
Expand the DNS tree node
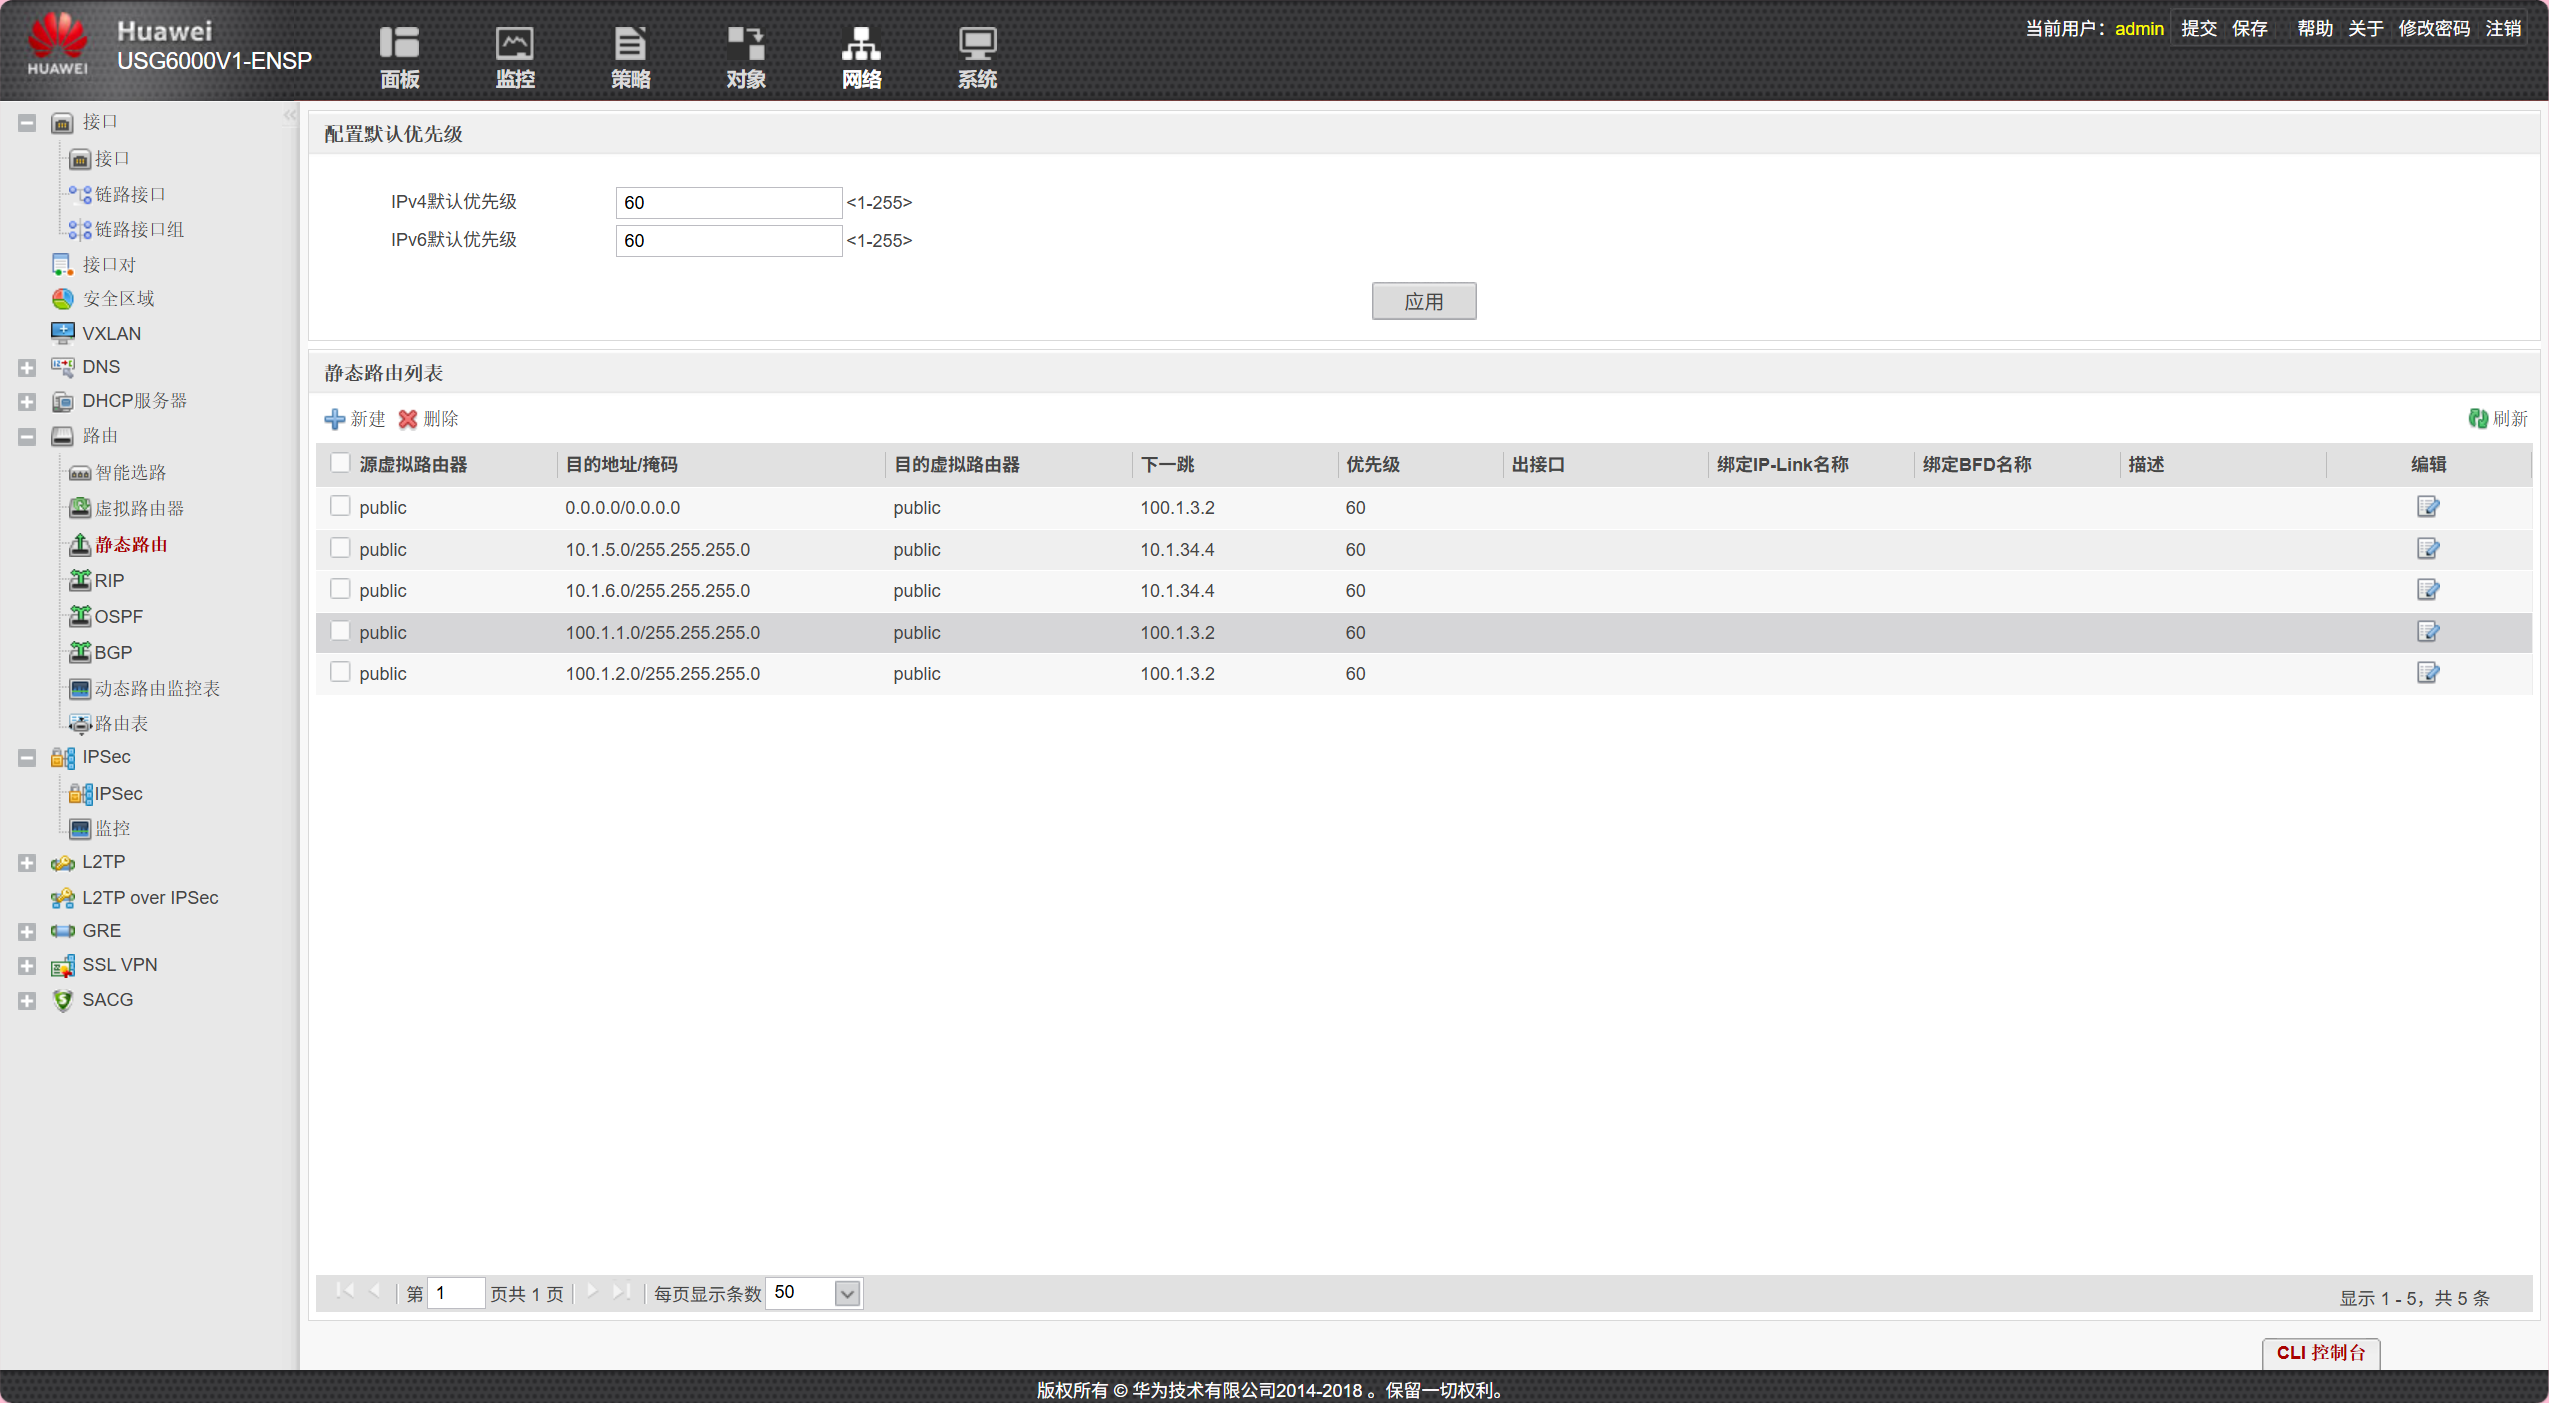[x=27, y=367]
